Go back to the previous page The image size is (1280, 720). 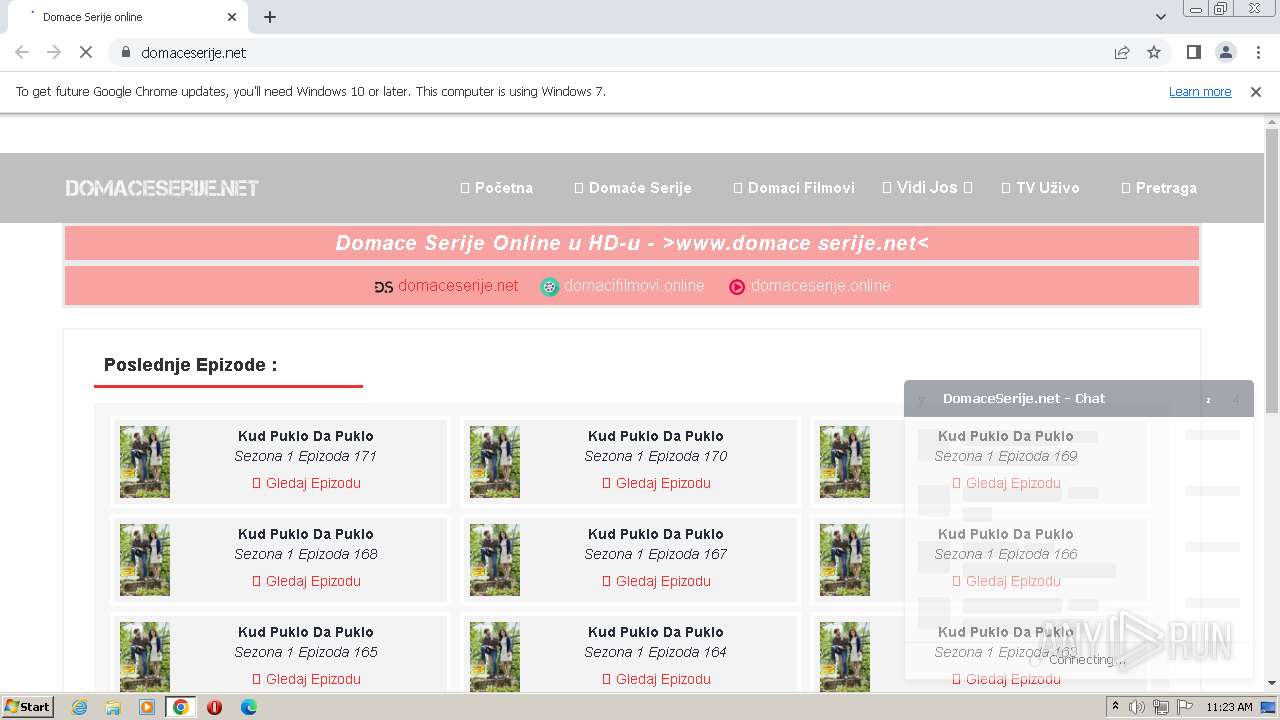tap(22, 52)
